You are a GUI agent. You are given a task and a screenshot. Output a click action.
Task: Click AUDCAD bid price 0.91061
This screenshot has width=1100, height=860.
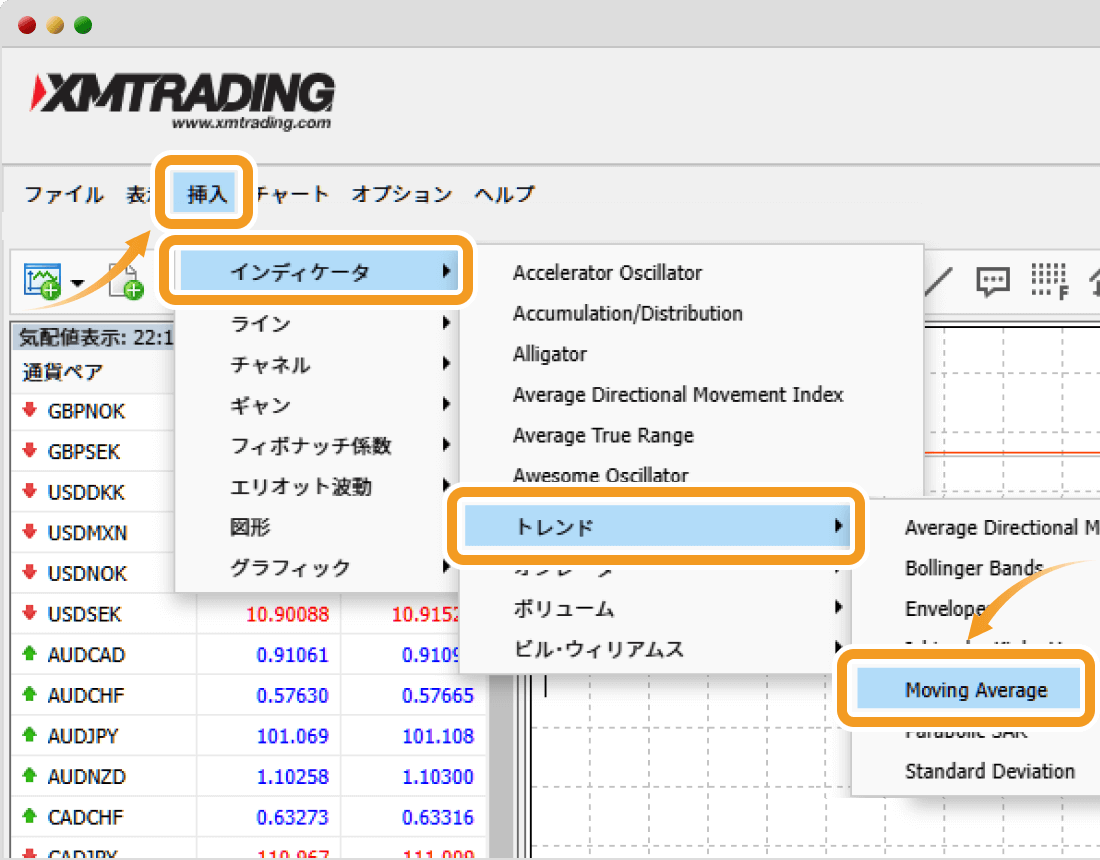click(x=292, y=655)
